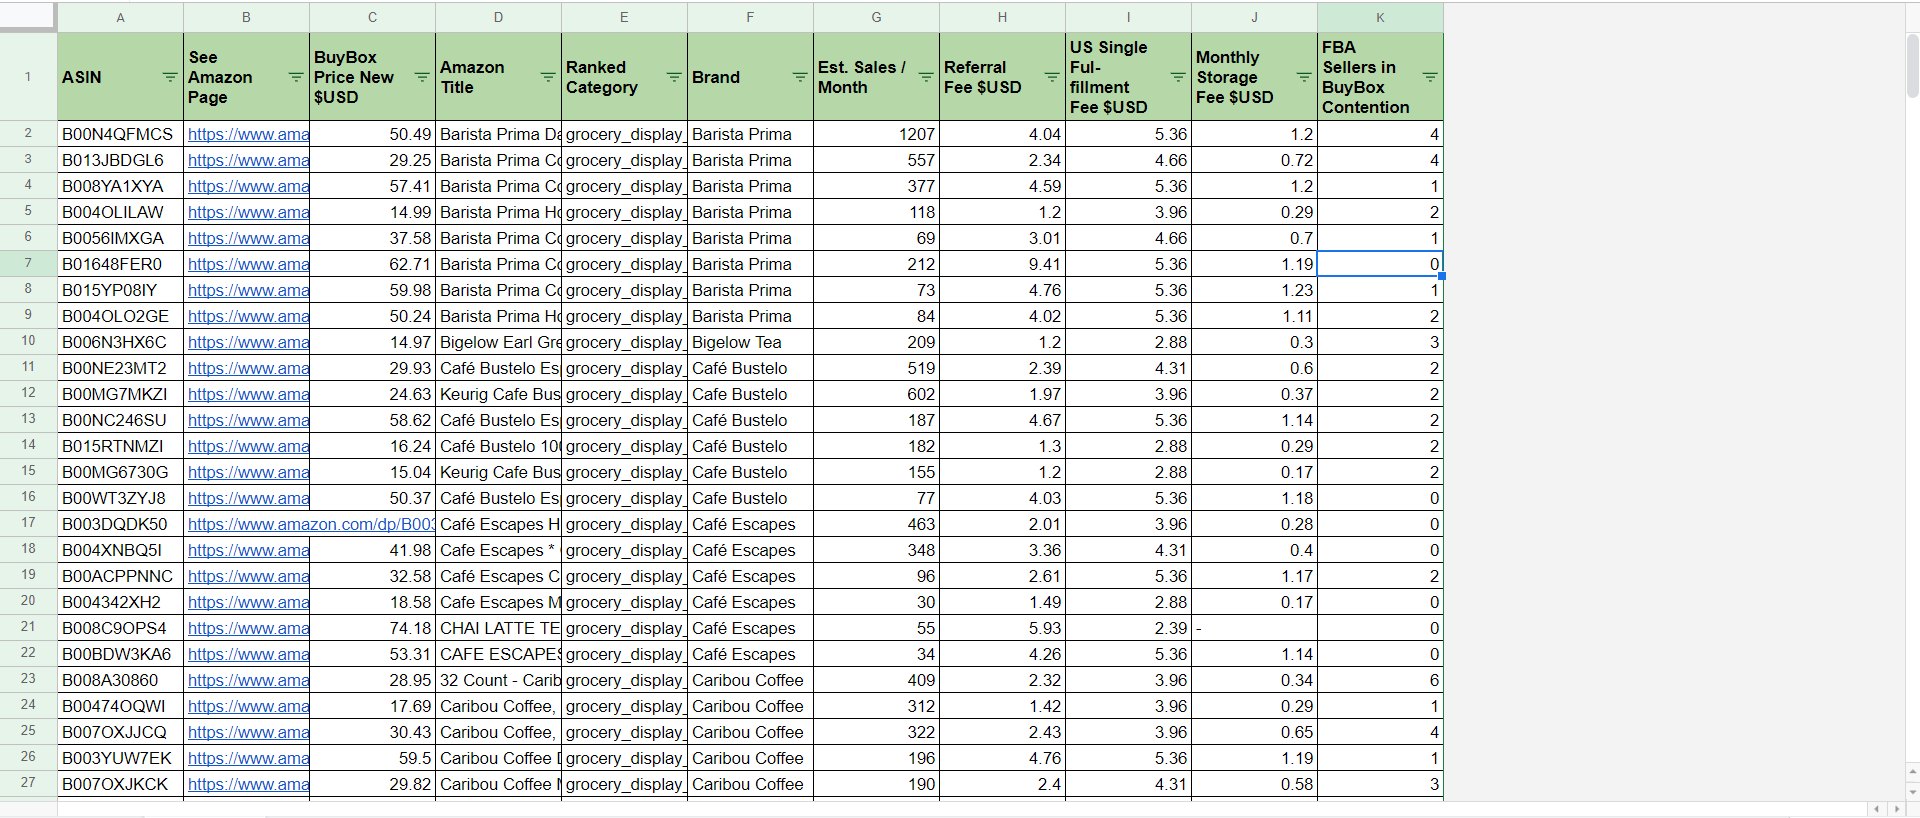Open the Amazon link for ASIN B00N4QFMCS
This screenshot has width=1920, height=818.
click(x=248, y=134)
